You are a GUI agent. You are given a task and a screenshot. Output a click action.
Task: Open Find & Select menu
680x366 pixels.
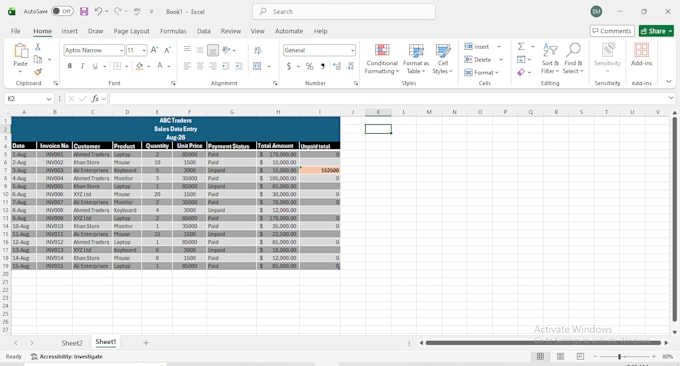click(573, 59)
